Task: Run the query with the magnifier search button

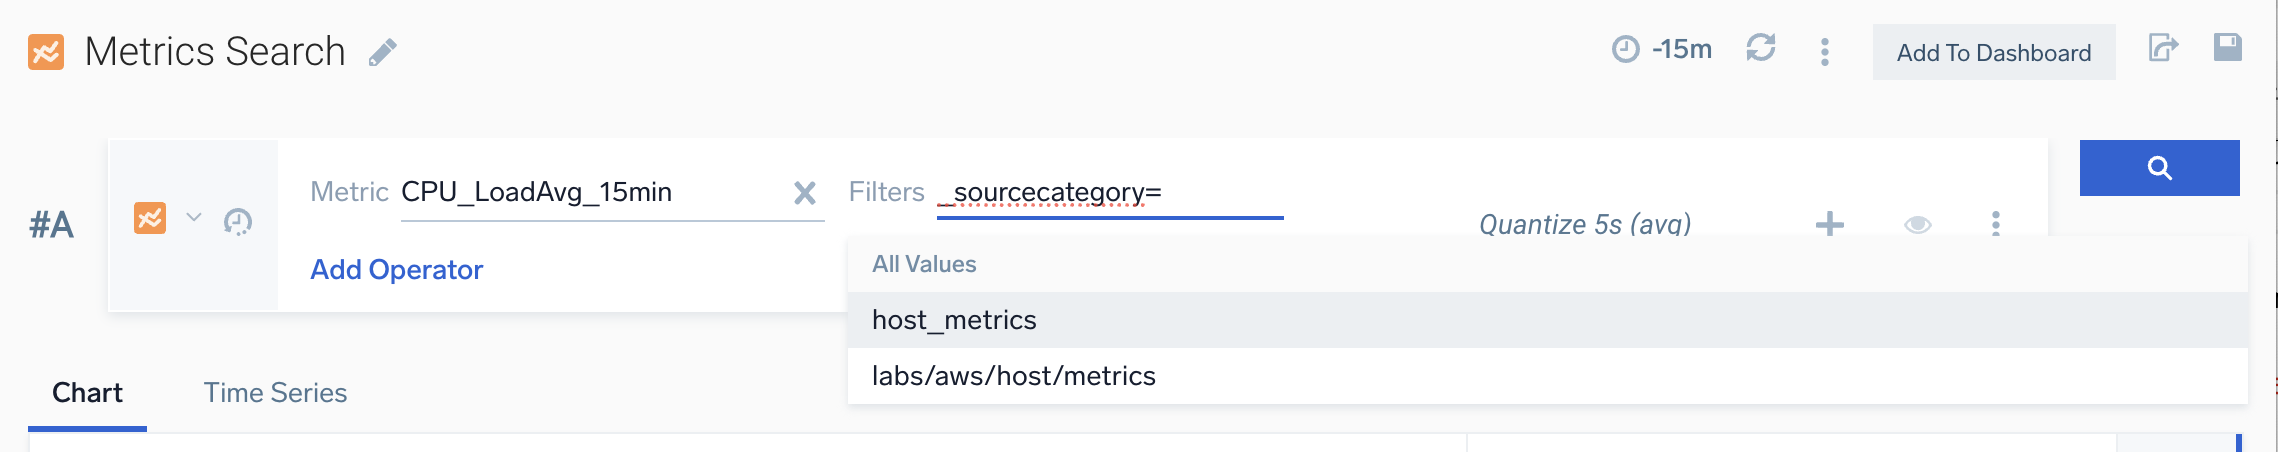Action: (2159, 168)
